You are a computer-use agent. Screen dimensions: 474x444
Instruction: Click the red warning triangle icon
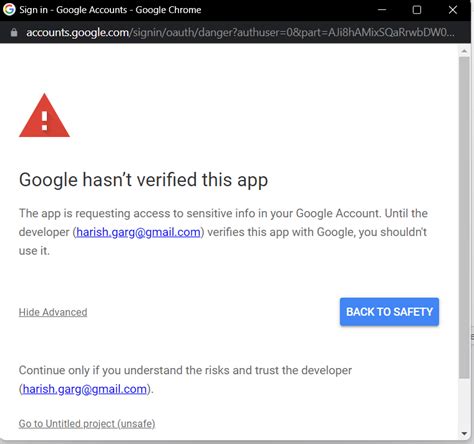click(x=44, y=116)
